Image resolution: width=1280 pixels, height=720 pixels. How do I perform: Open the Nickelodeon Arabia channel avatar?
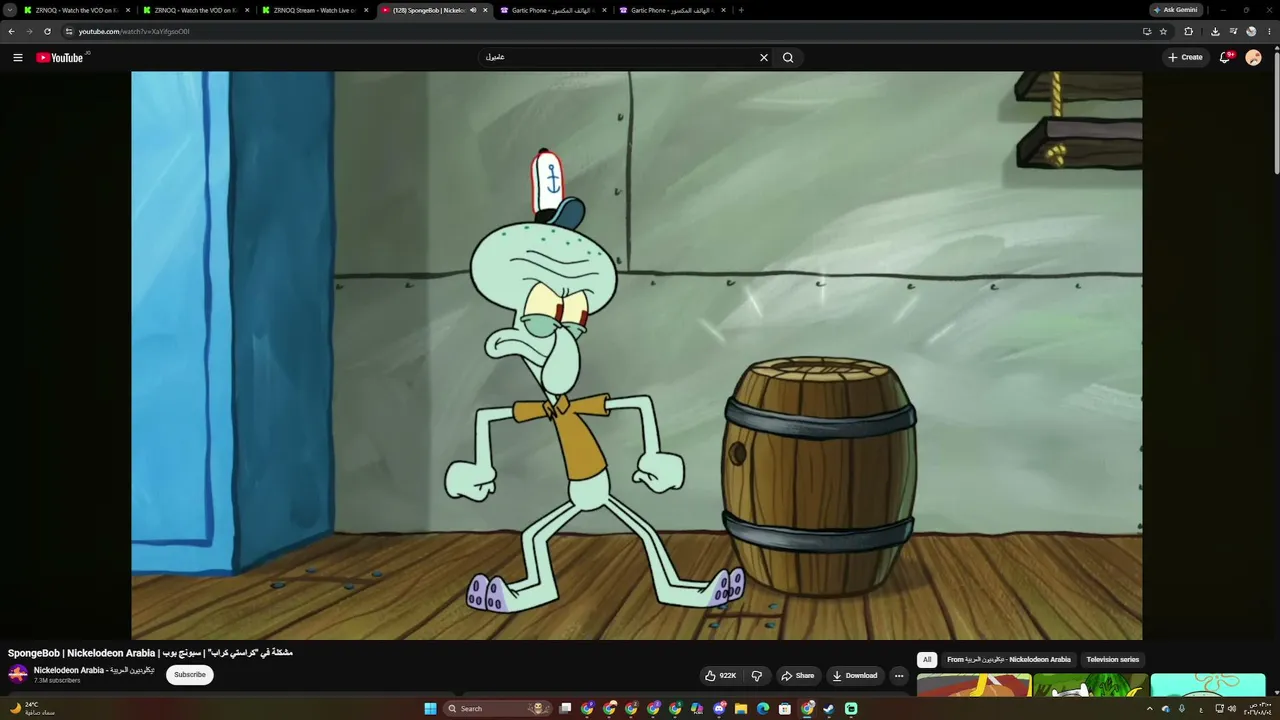[x=18, y=675]
